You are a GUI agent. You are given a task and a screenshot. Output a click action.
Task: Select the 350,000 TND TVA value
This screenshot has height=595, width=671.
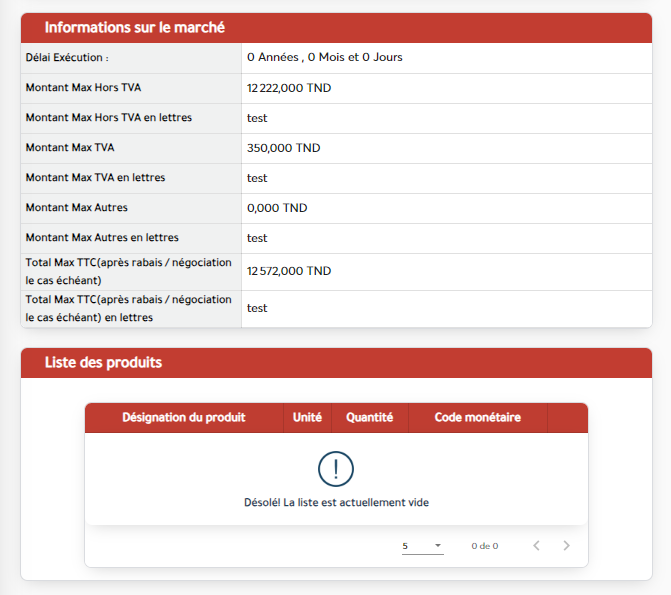(283, 148)
